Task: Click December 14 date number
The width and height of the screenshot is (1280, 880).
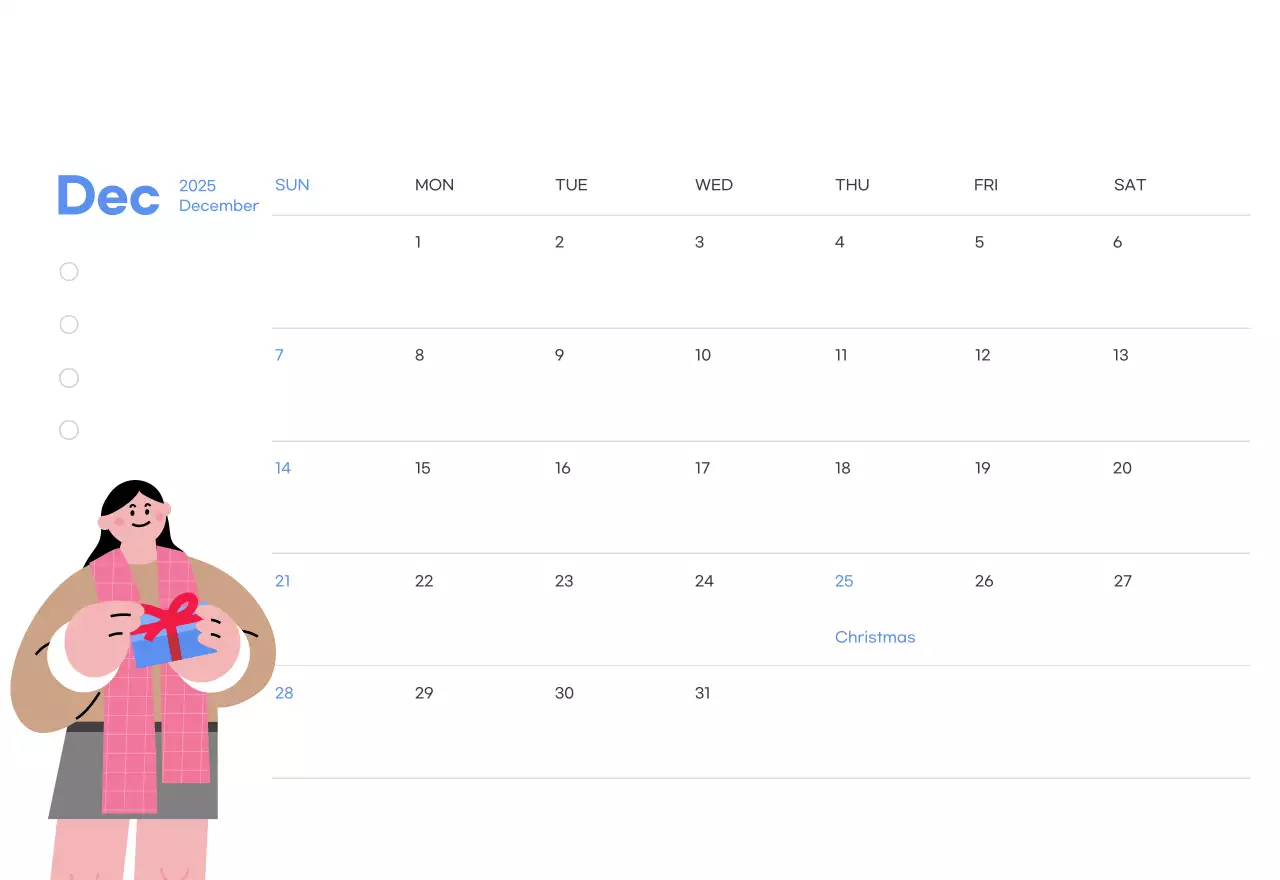Action: [283, 468]
